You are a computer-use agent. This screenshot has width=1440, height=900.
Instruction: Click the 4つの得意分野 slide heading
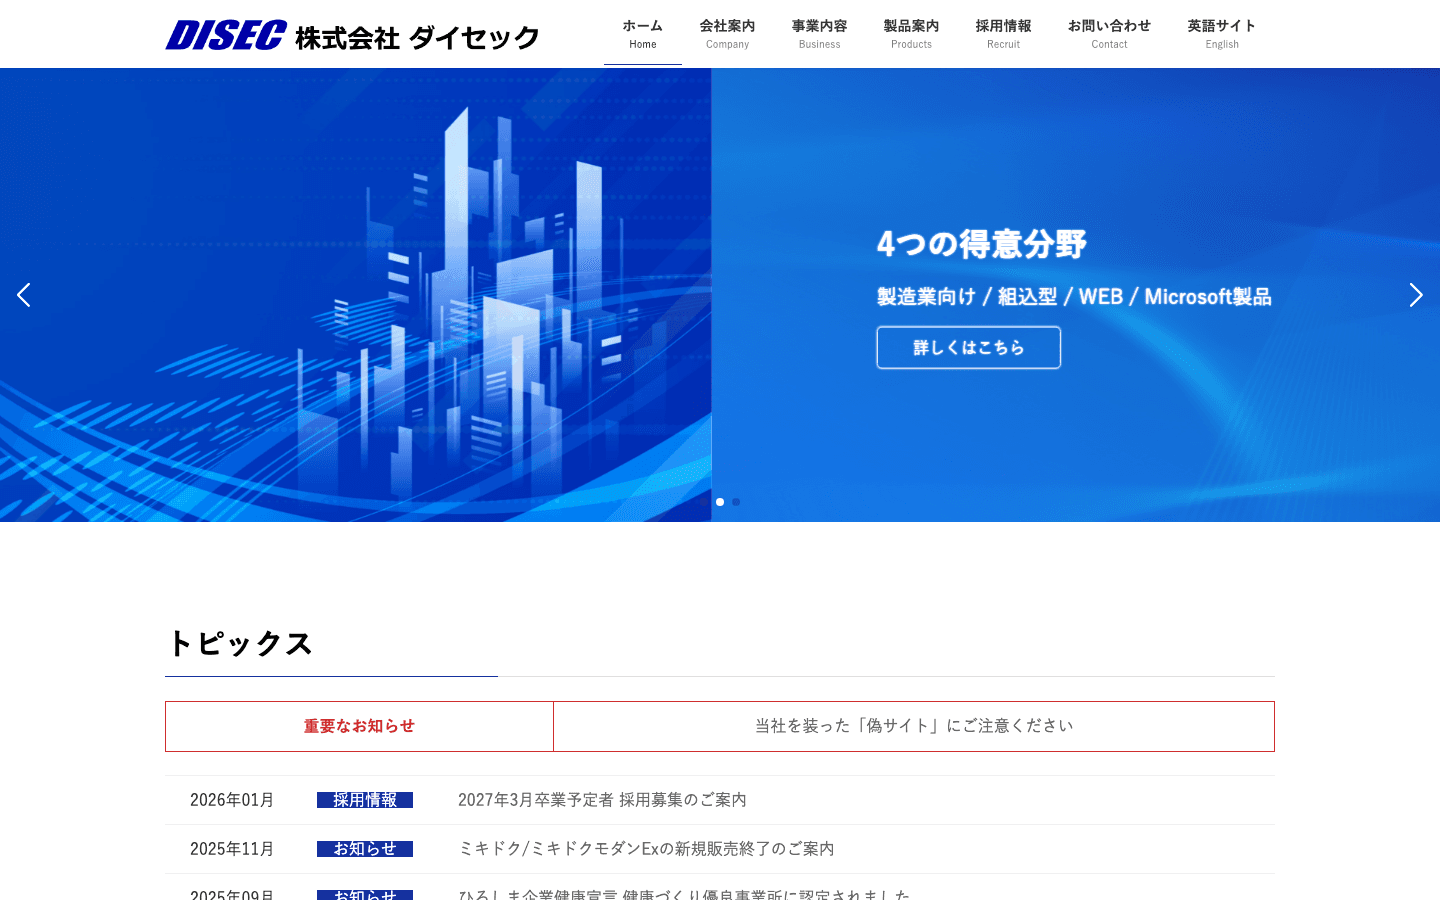point(982,244)
